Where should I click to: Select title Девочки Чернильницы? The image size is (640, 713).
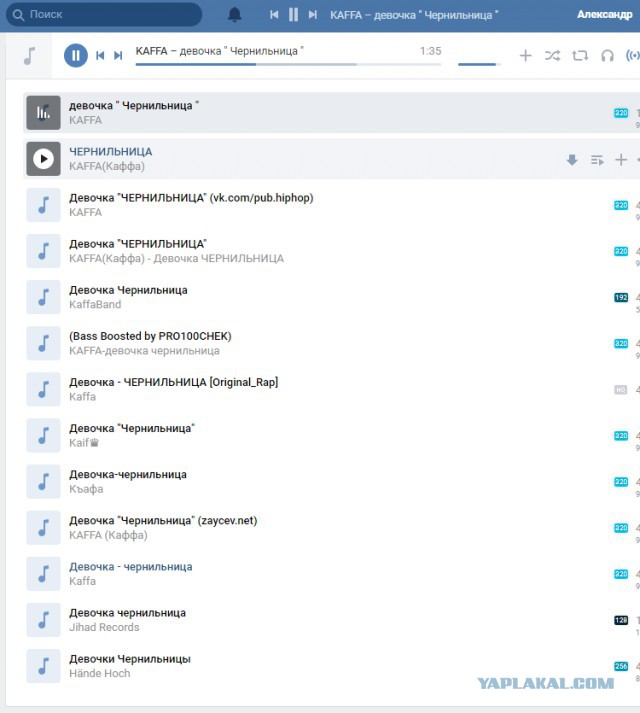[x=130, y=659]
